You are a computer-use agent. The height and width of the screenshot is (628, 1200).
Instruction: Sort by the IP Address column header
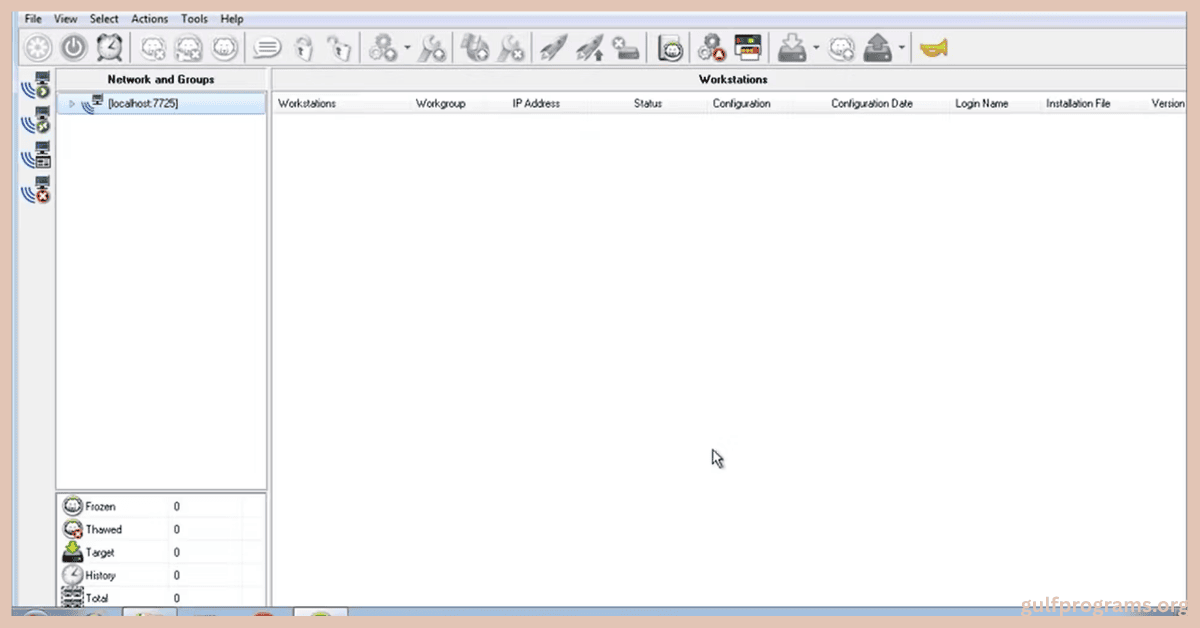point(536,104)
